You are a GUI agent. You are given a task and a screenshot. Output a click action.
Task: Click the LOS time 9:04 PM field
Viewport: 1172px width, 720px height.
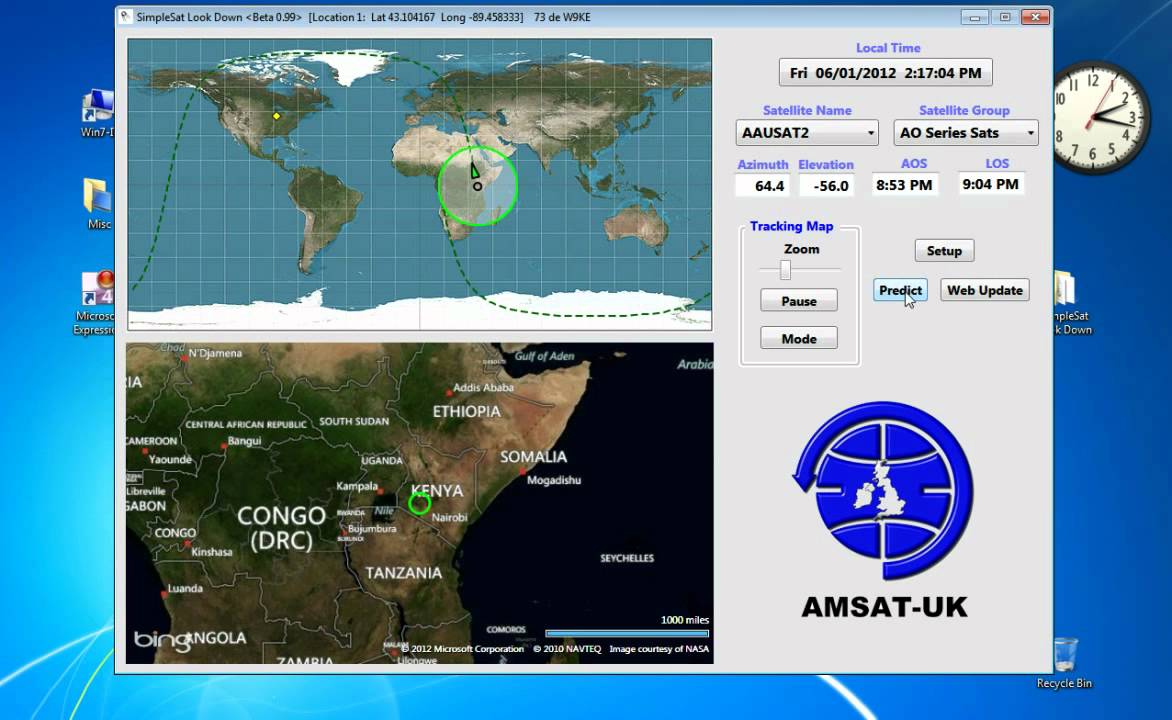tap(990, 184)
